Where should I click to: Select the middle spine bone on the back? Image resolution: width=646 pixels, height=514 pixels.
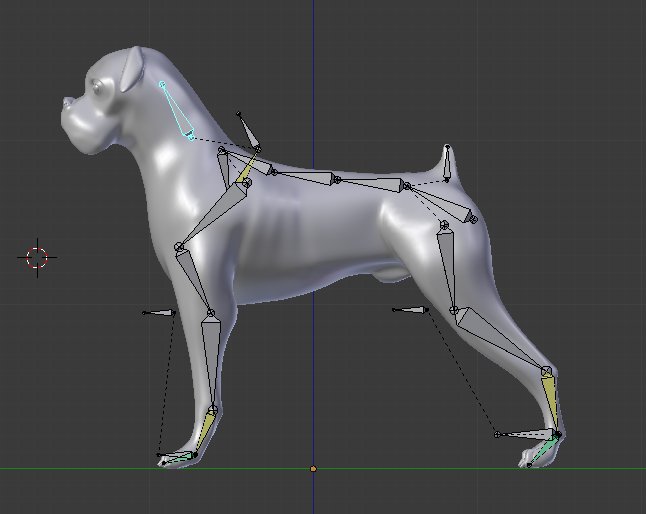[x=305, y=176]
